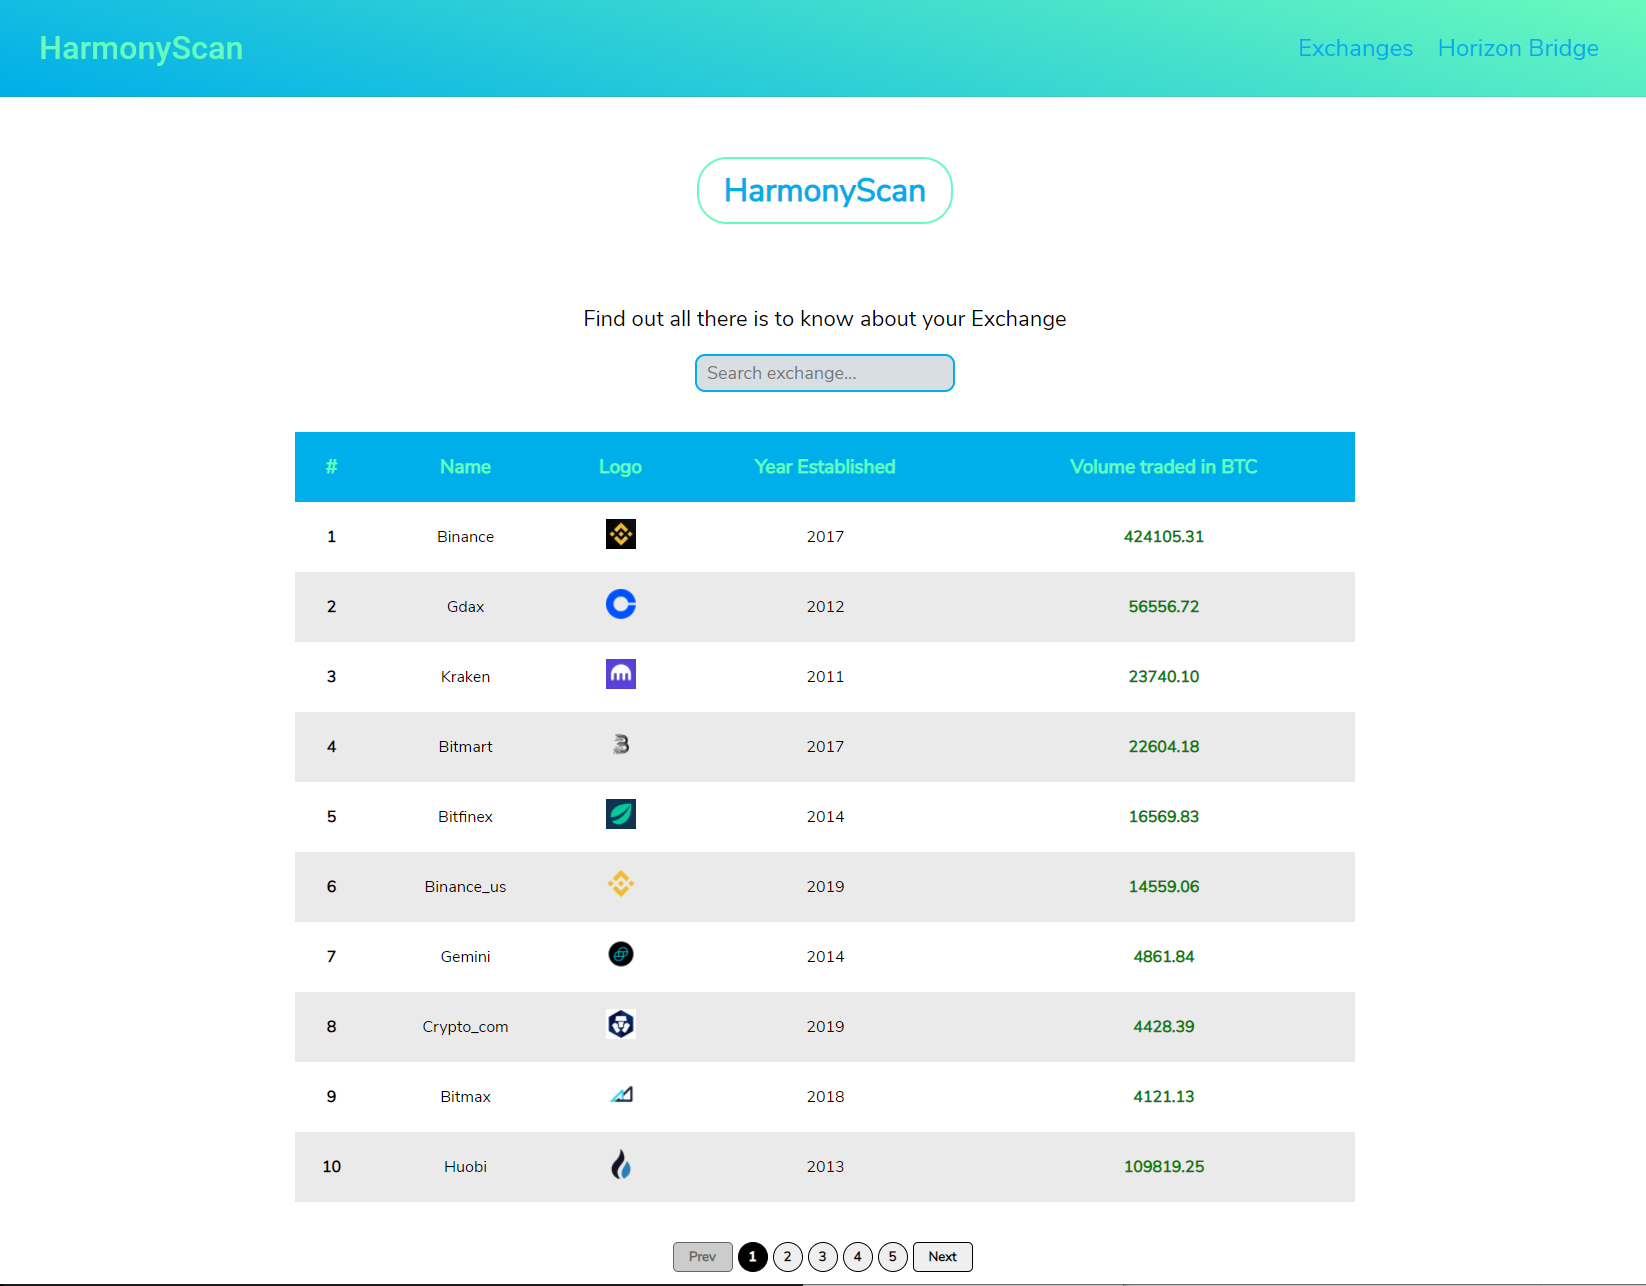Click volume value 4121.13

point(1164,1097)
